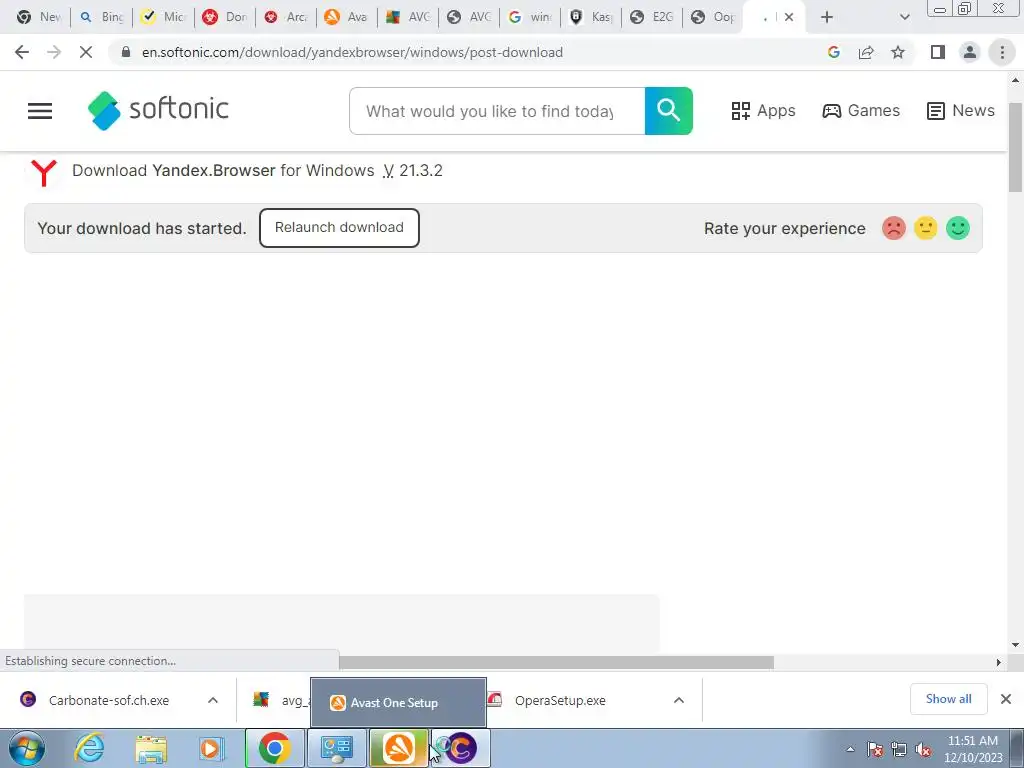This screenshot has width=1024, height=768.
Task: Switch to the Kaspersky tab
Action: (591, 17)
